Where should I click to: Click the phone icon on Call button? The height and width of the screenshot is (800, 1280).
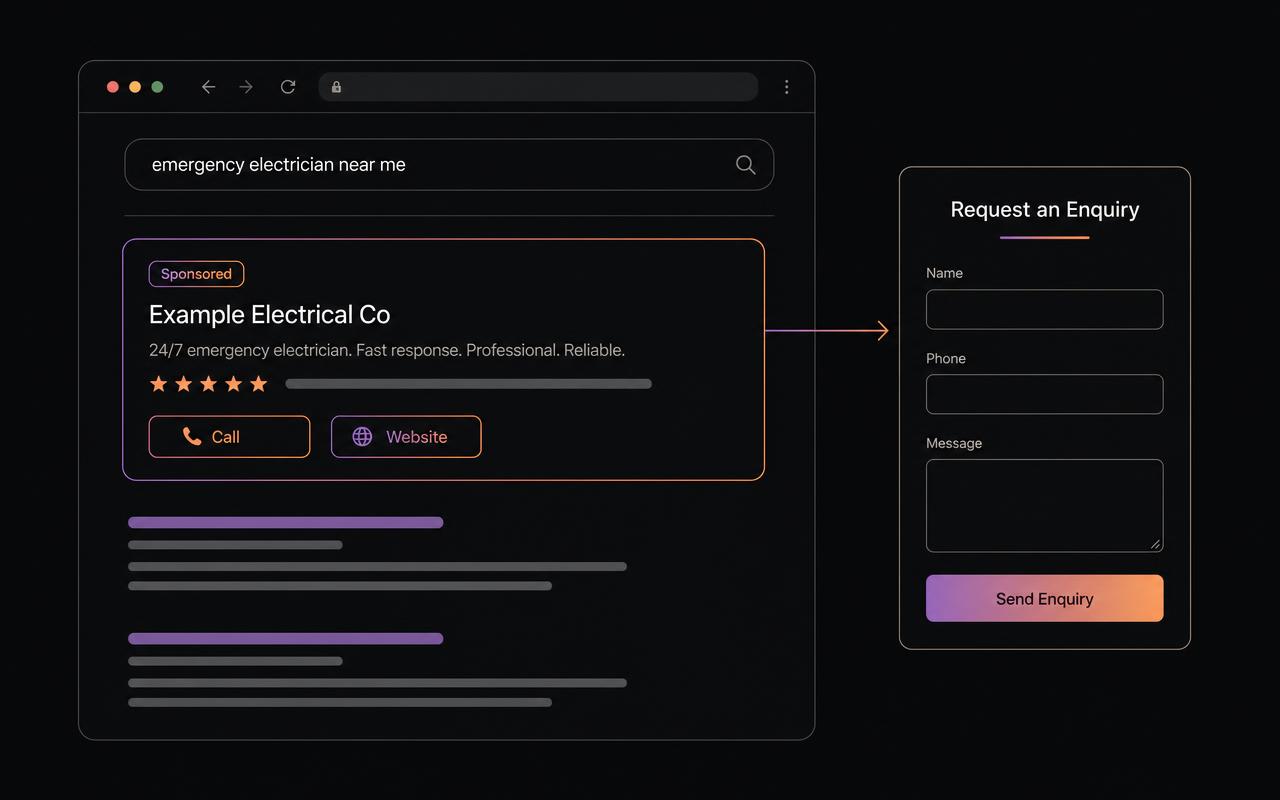(x=192, y=436)
